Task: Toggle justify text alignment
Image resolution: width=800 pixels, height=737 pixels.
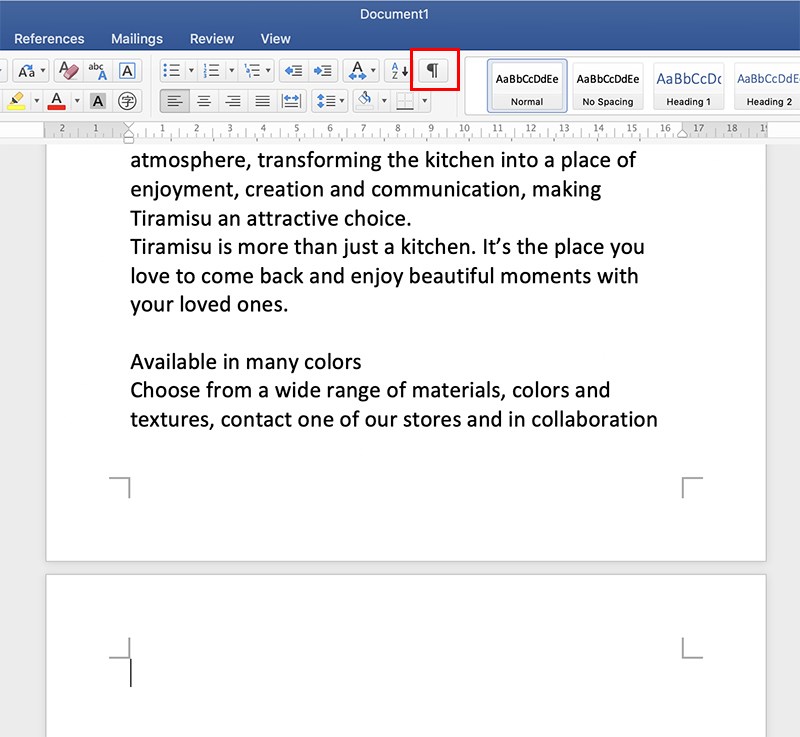Action: click(262, 101)
